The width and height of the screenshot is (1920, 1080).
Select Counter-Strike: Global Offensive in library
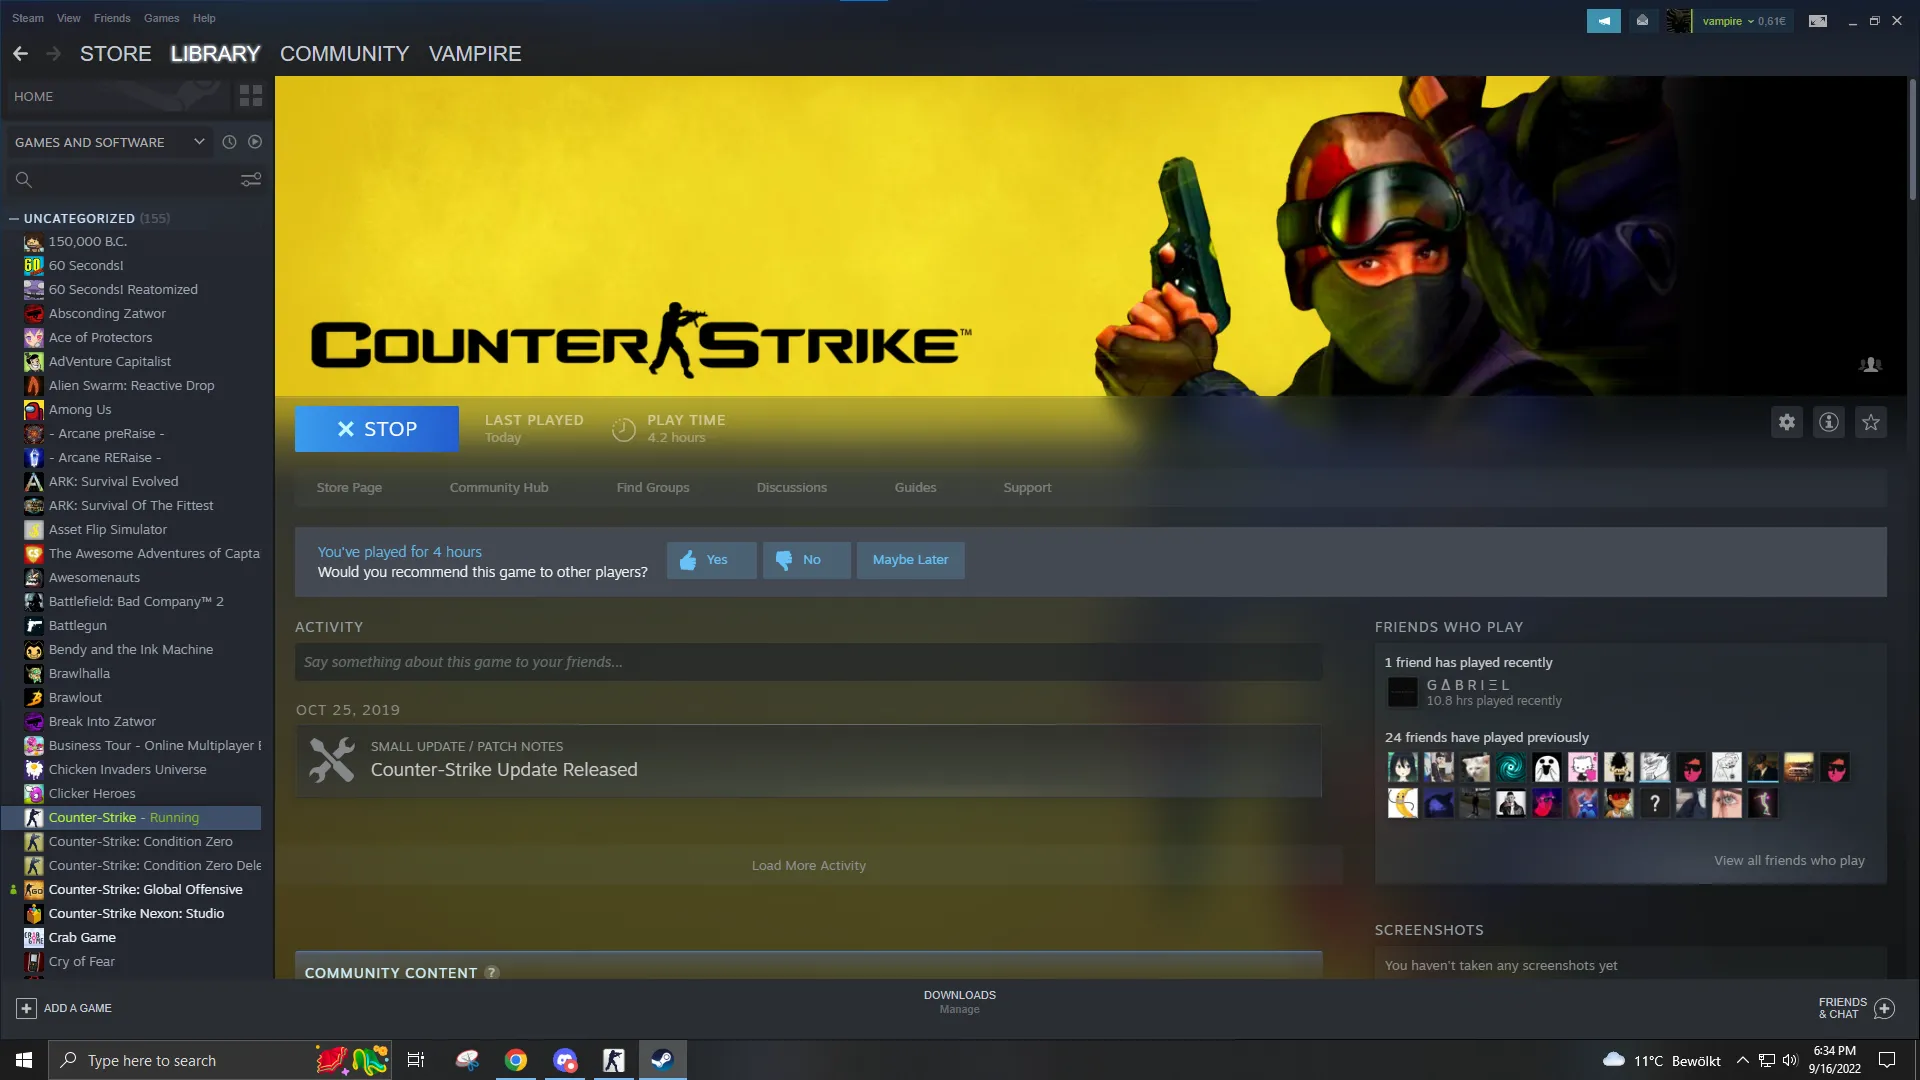[146, 890]
